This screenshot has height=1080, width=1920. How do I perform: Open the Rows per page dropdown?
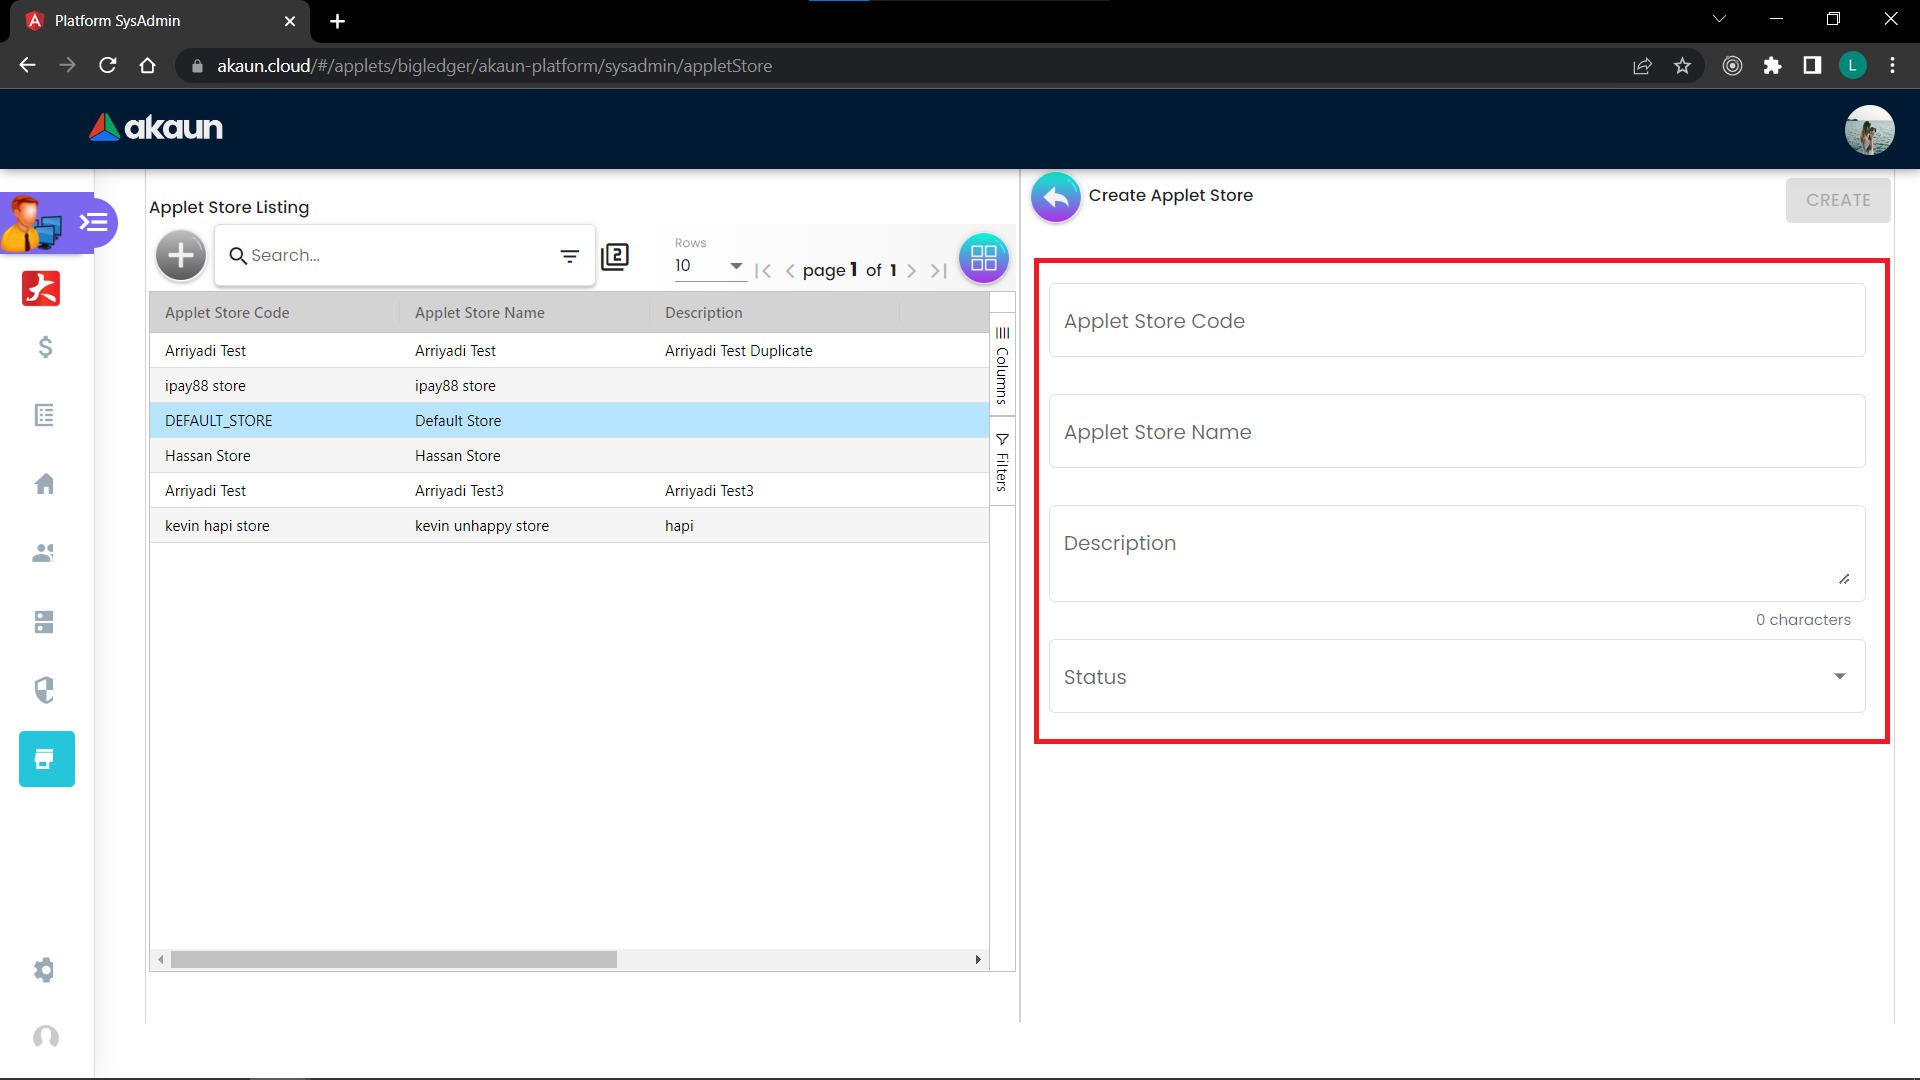[x=709, y=266]
